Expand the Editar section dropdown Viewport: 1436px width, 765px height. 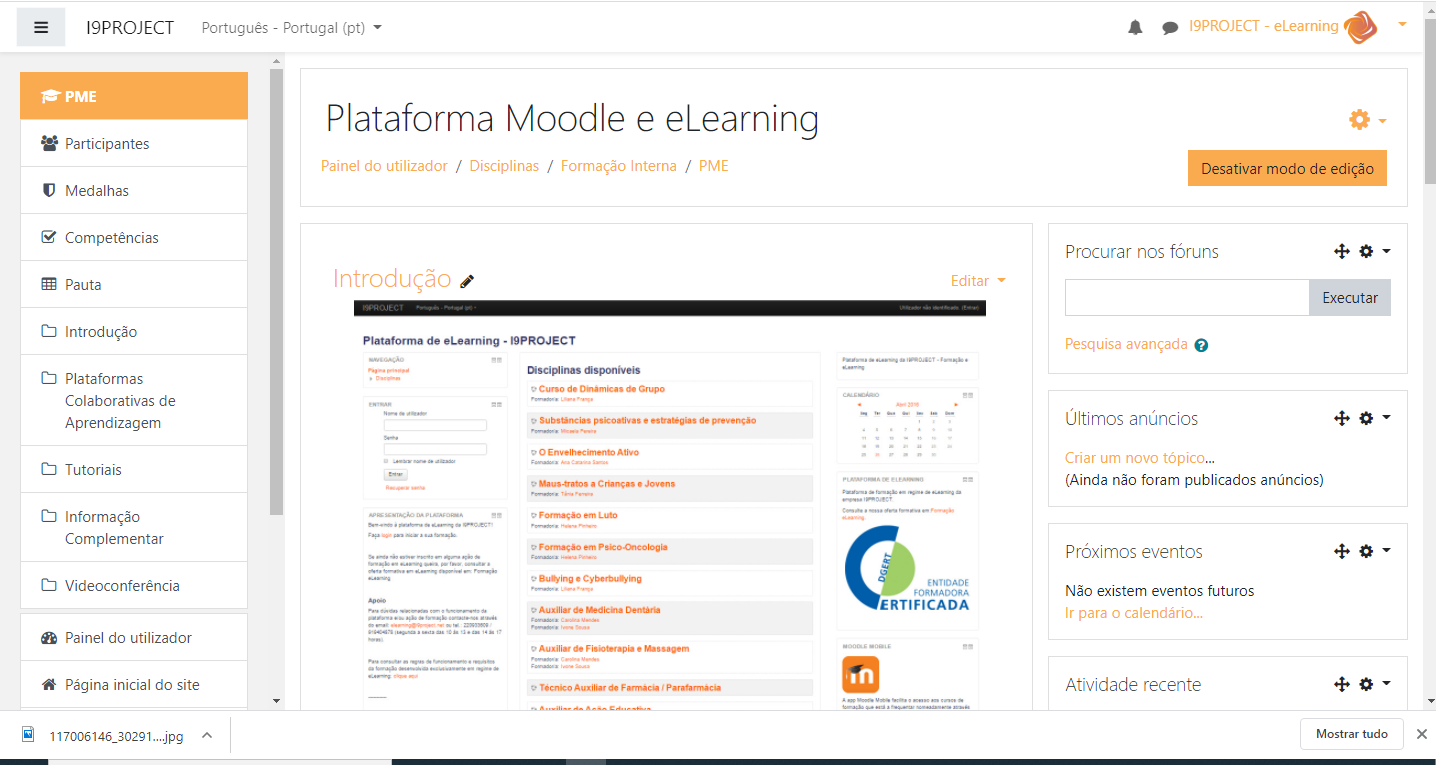coord(978,281)
